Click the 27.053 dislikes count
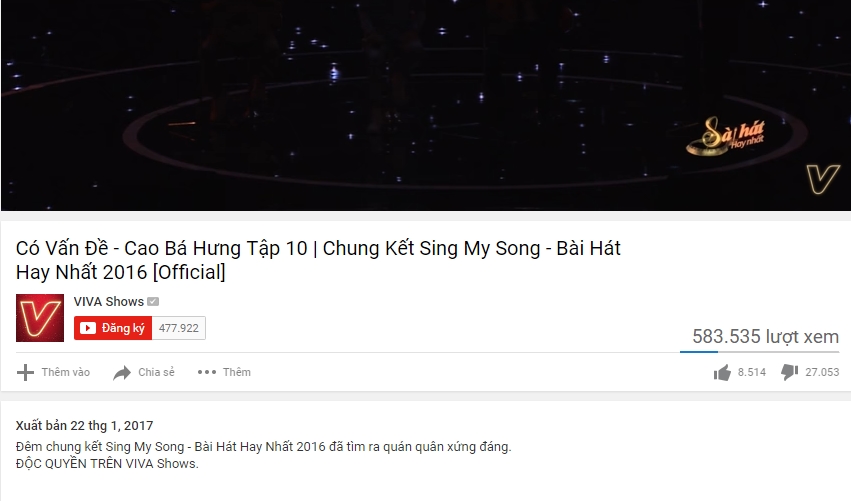The image size is (851, 501). [822, 372]
